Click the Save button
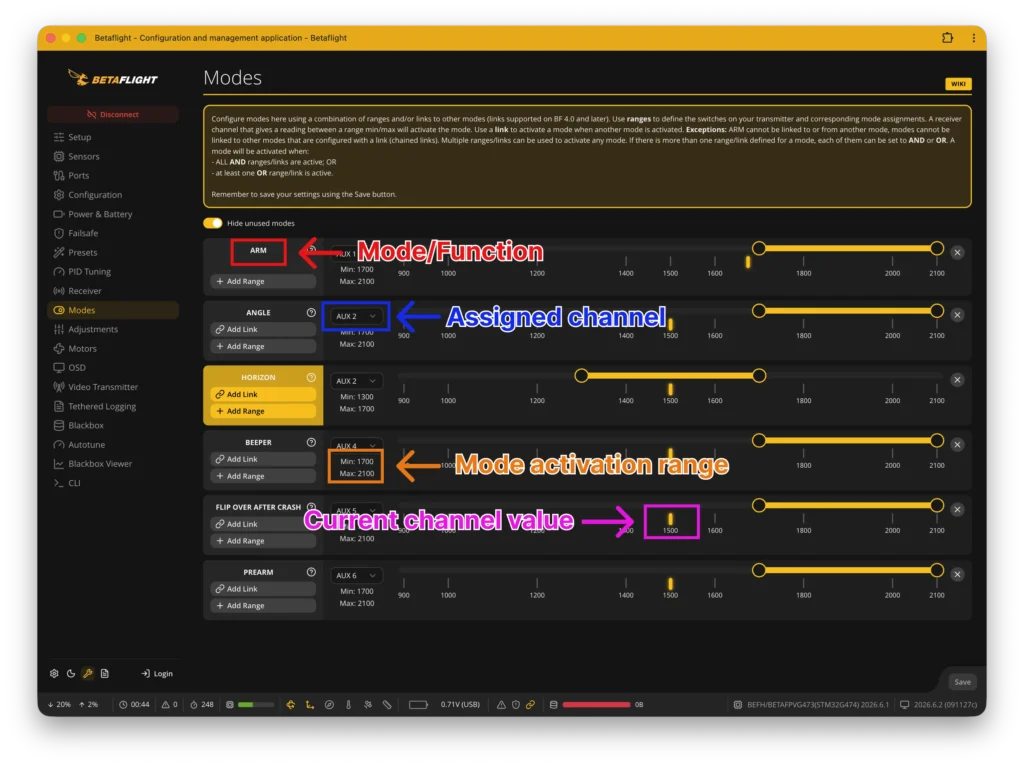Screen dimensions: 1024x766 coord(962,682)
